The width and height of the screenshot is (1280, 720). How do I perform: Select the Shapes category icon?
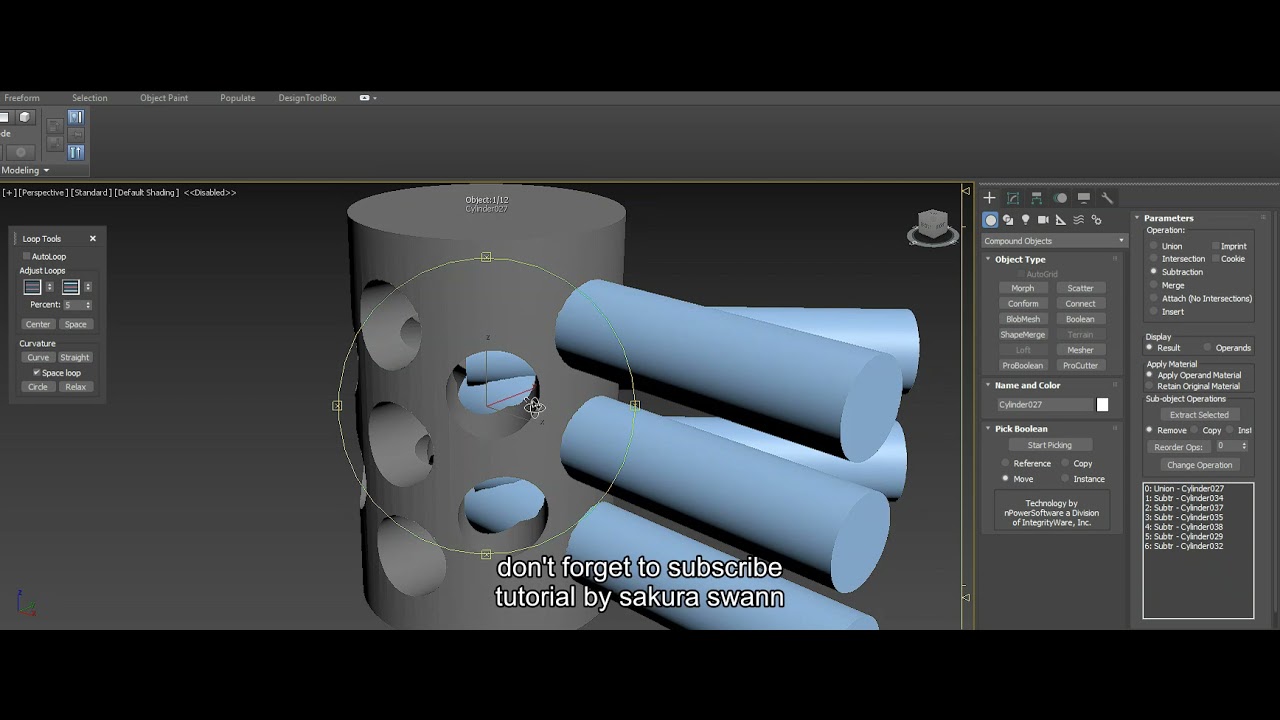[1008, 220]
